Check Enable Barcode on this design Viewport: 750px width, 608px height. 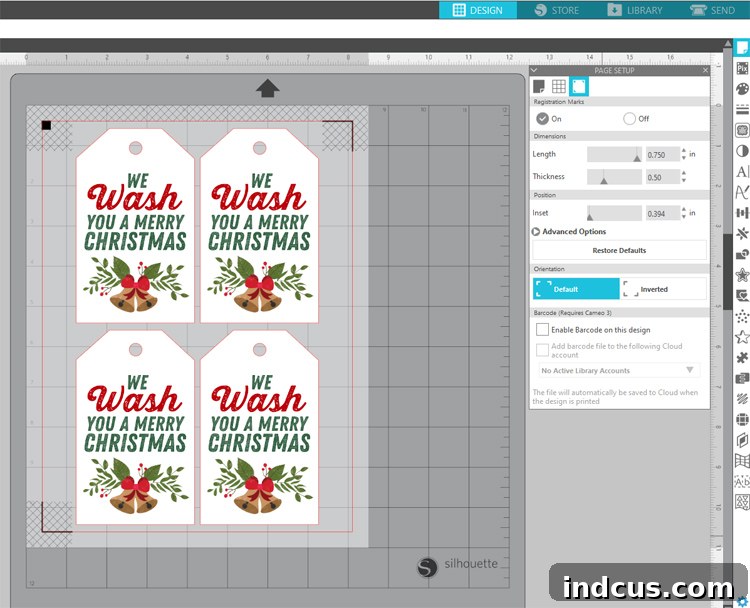[x=542, y=330]
